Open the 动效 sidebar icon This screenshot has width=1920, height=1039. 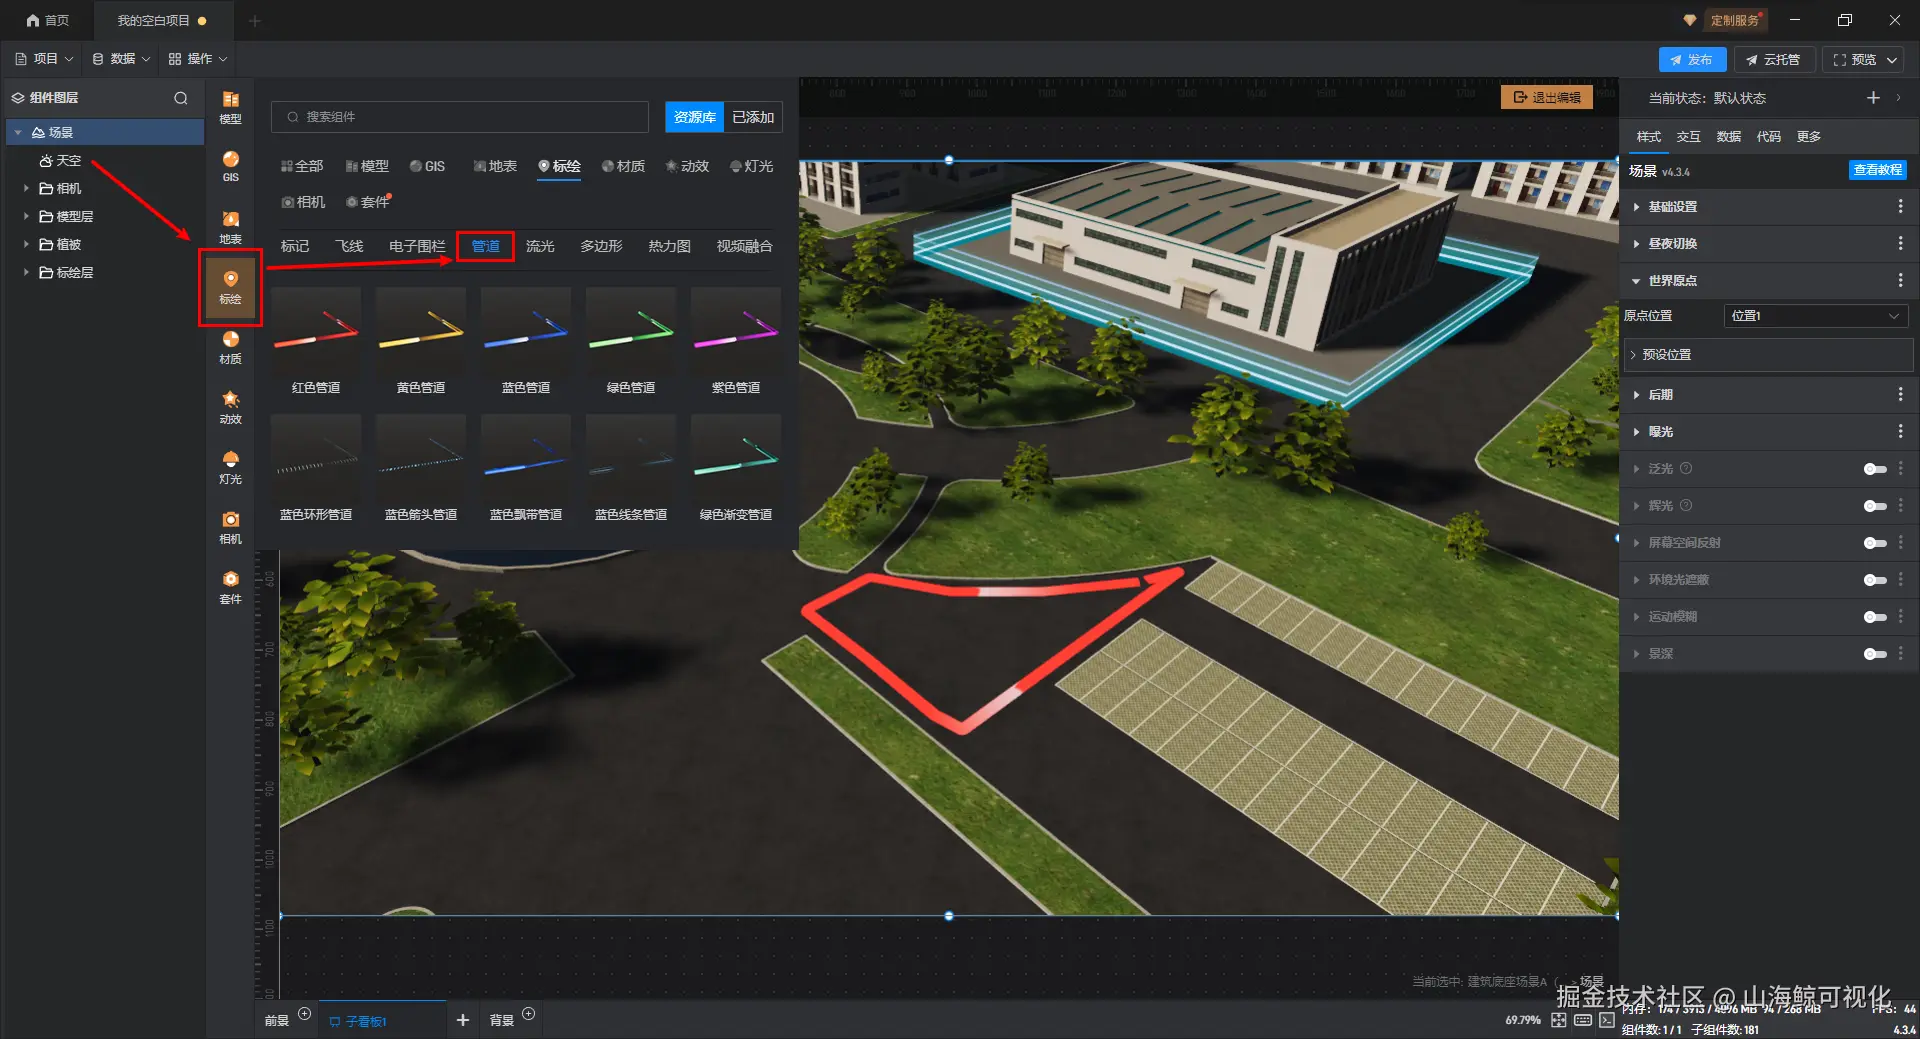tap(230, 407)
